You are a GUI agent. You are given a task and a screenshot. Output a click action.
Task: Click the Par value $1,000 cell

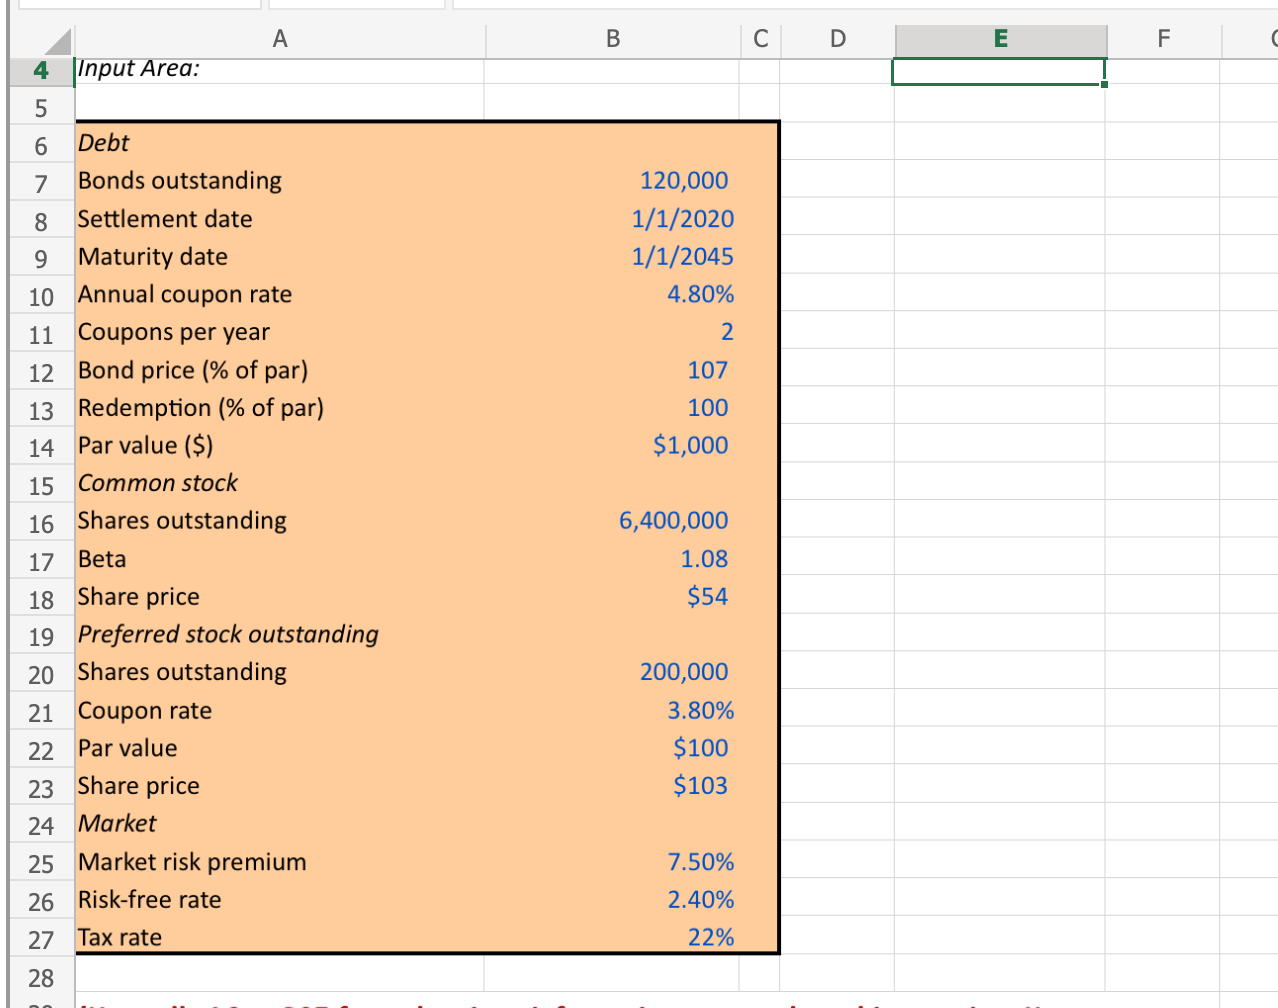coord(612,446)
